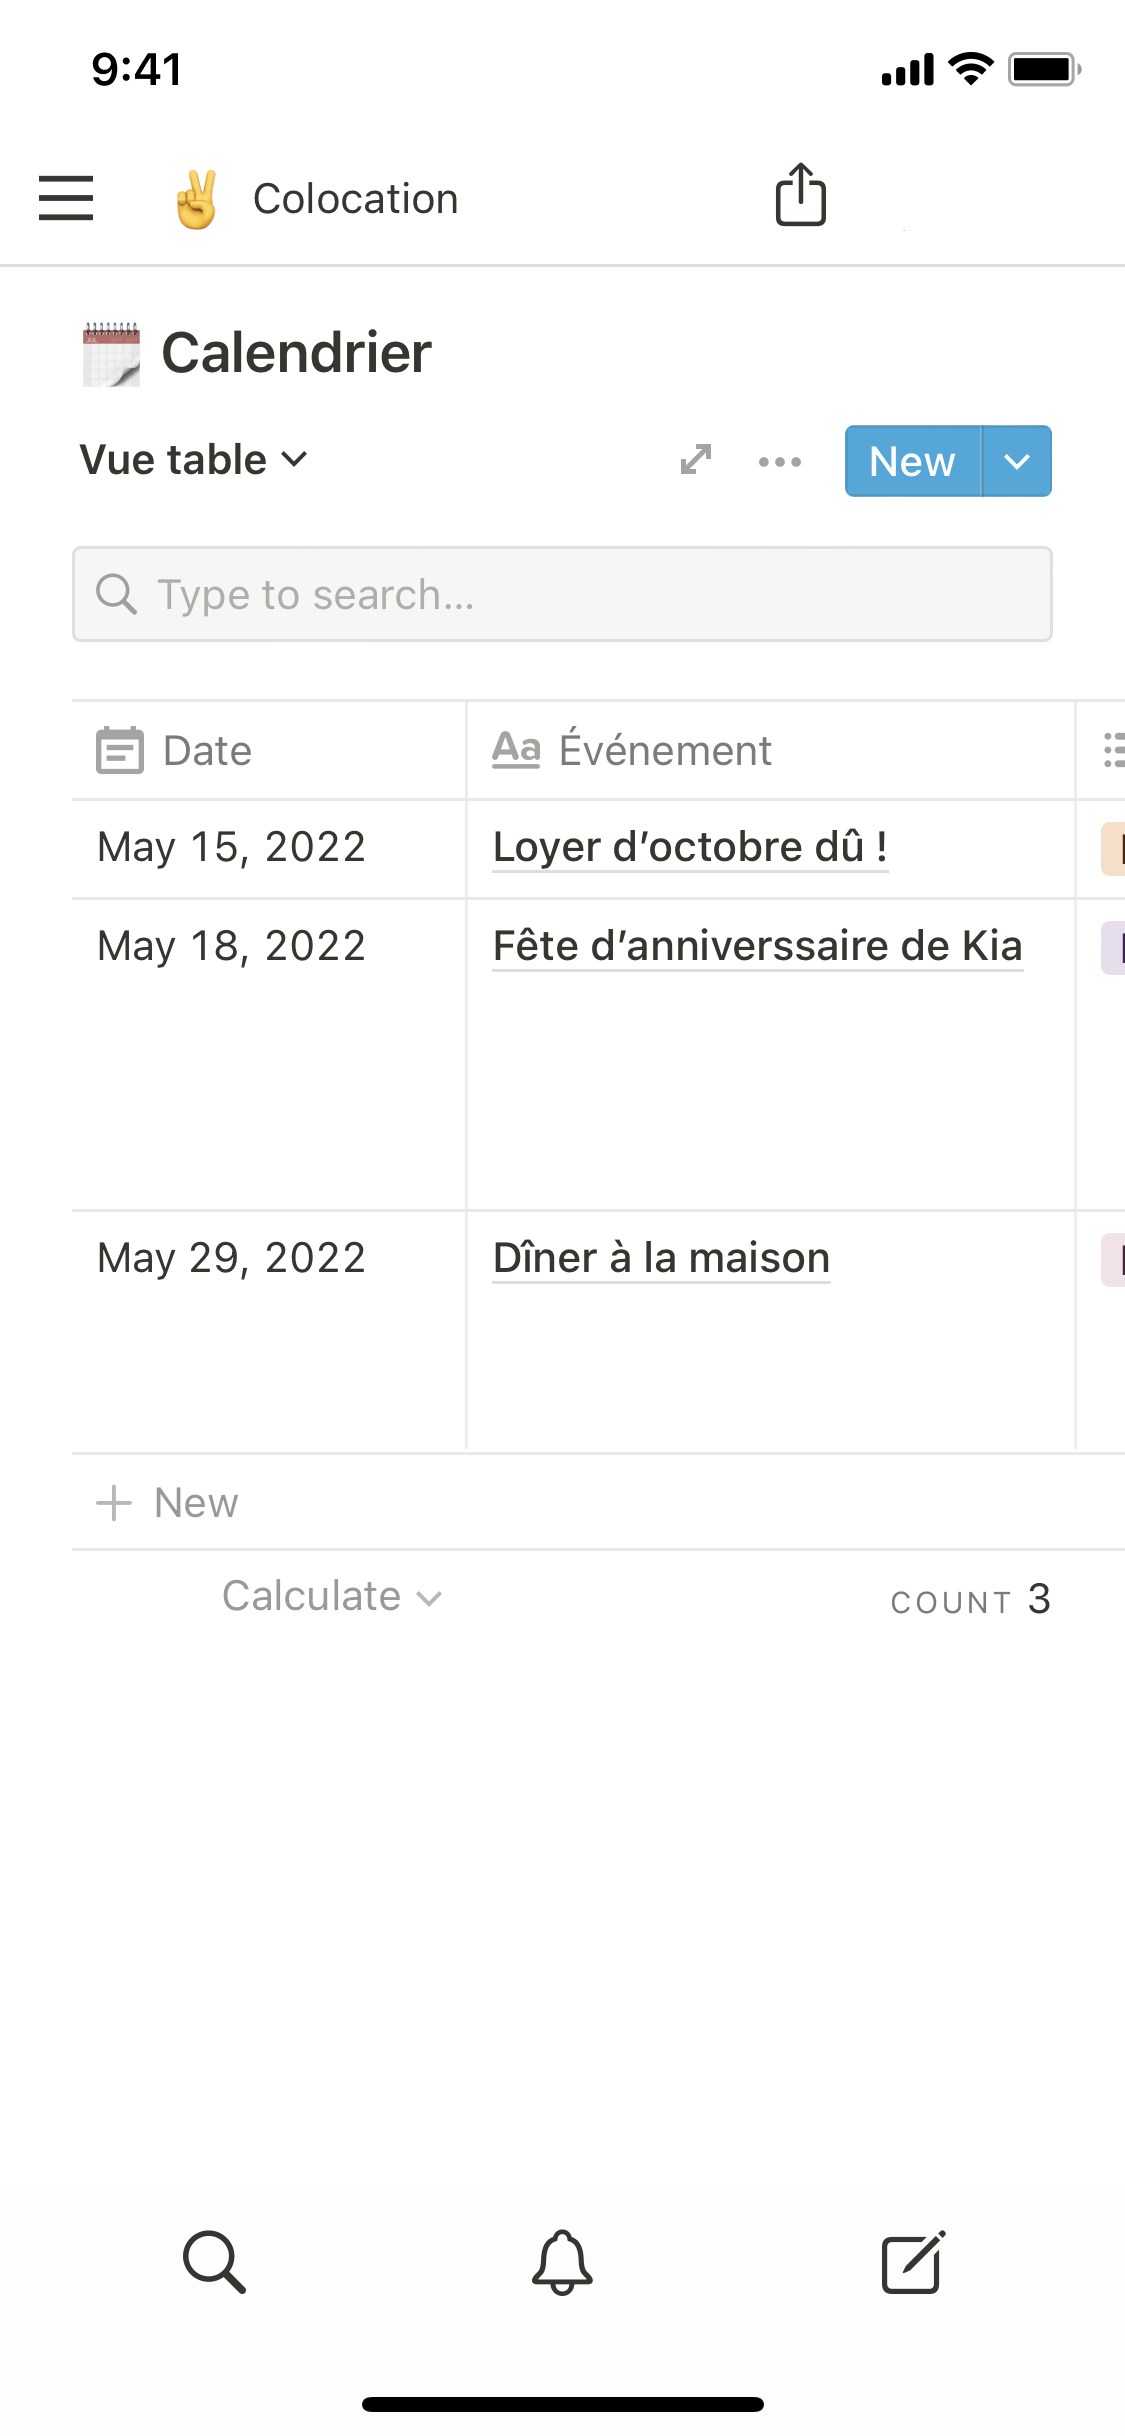Viewport: 1125px width, 2436px height.
Task: Tap the expand full-page arrows icon
Action: pyautogui.click(x=696, y=460)
